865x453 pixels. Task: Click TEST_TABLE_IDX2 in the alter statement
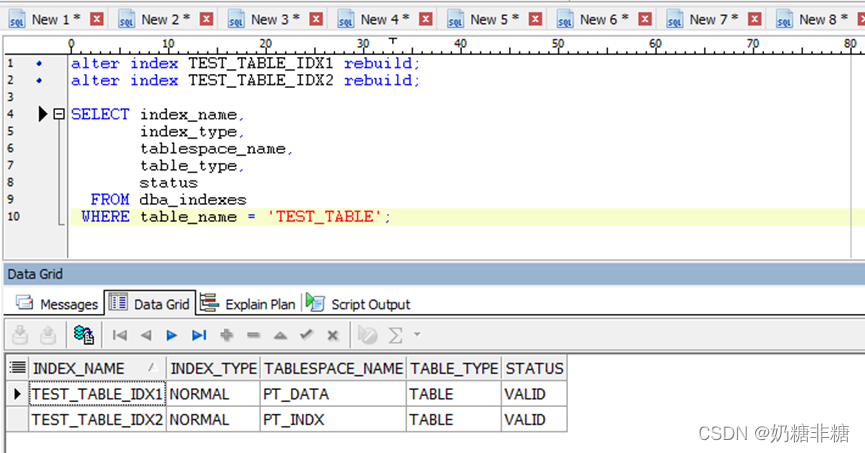261,81
